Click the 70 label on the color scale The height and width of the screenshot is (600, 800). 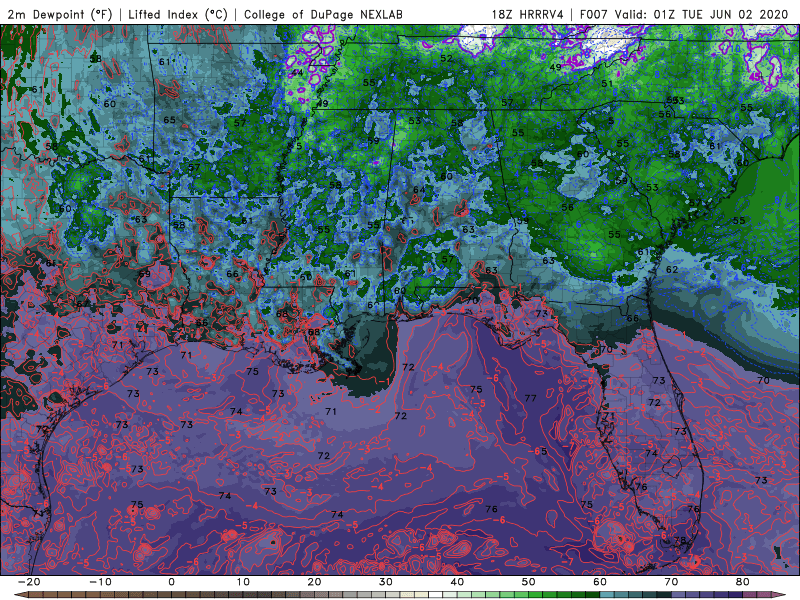tap(671, 582)
